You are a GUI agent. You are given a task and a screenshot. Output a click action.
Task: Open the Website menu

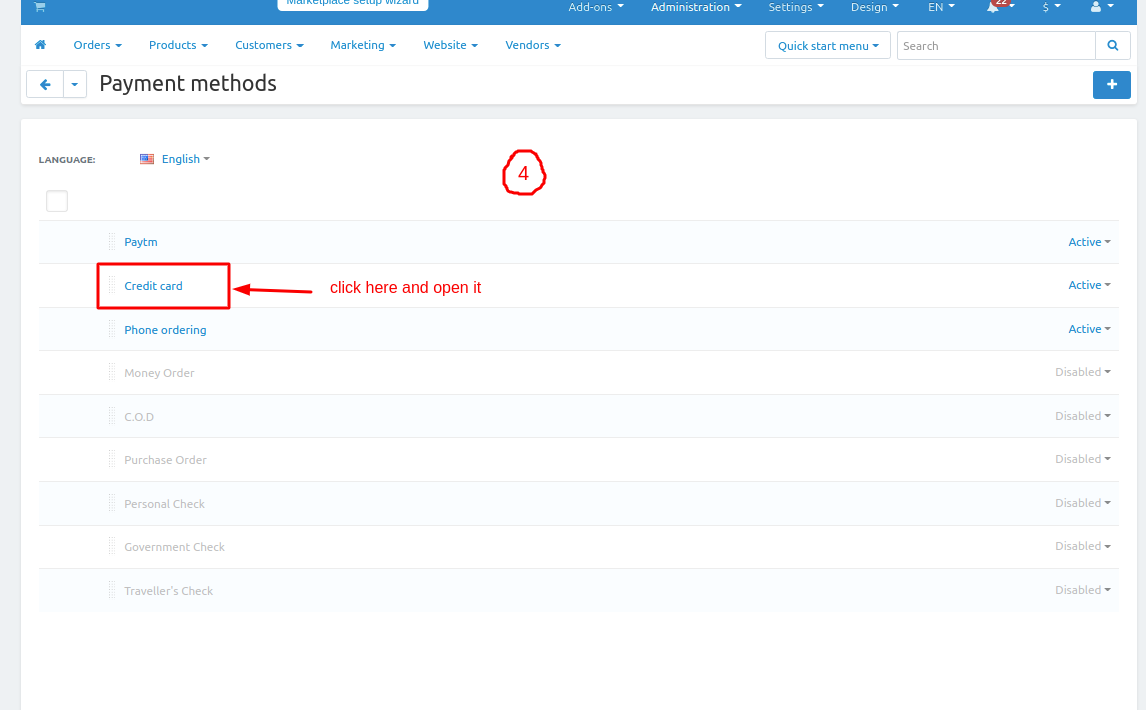click(450, 45)
